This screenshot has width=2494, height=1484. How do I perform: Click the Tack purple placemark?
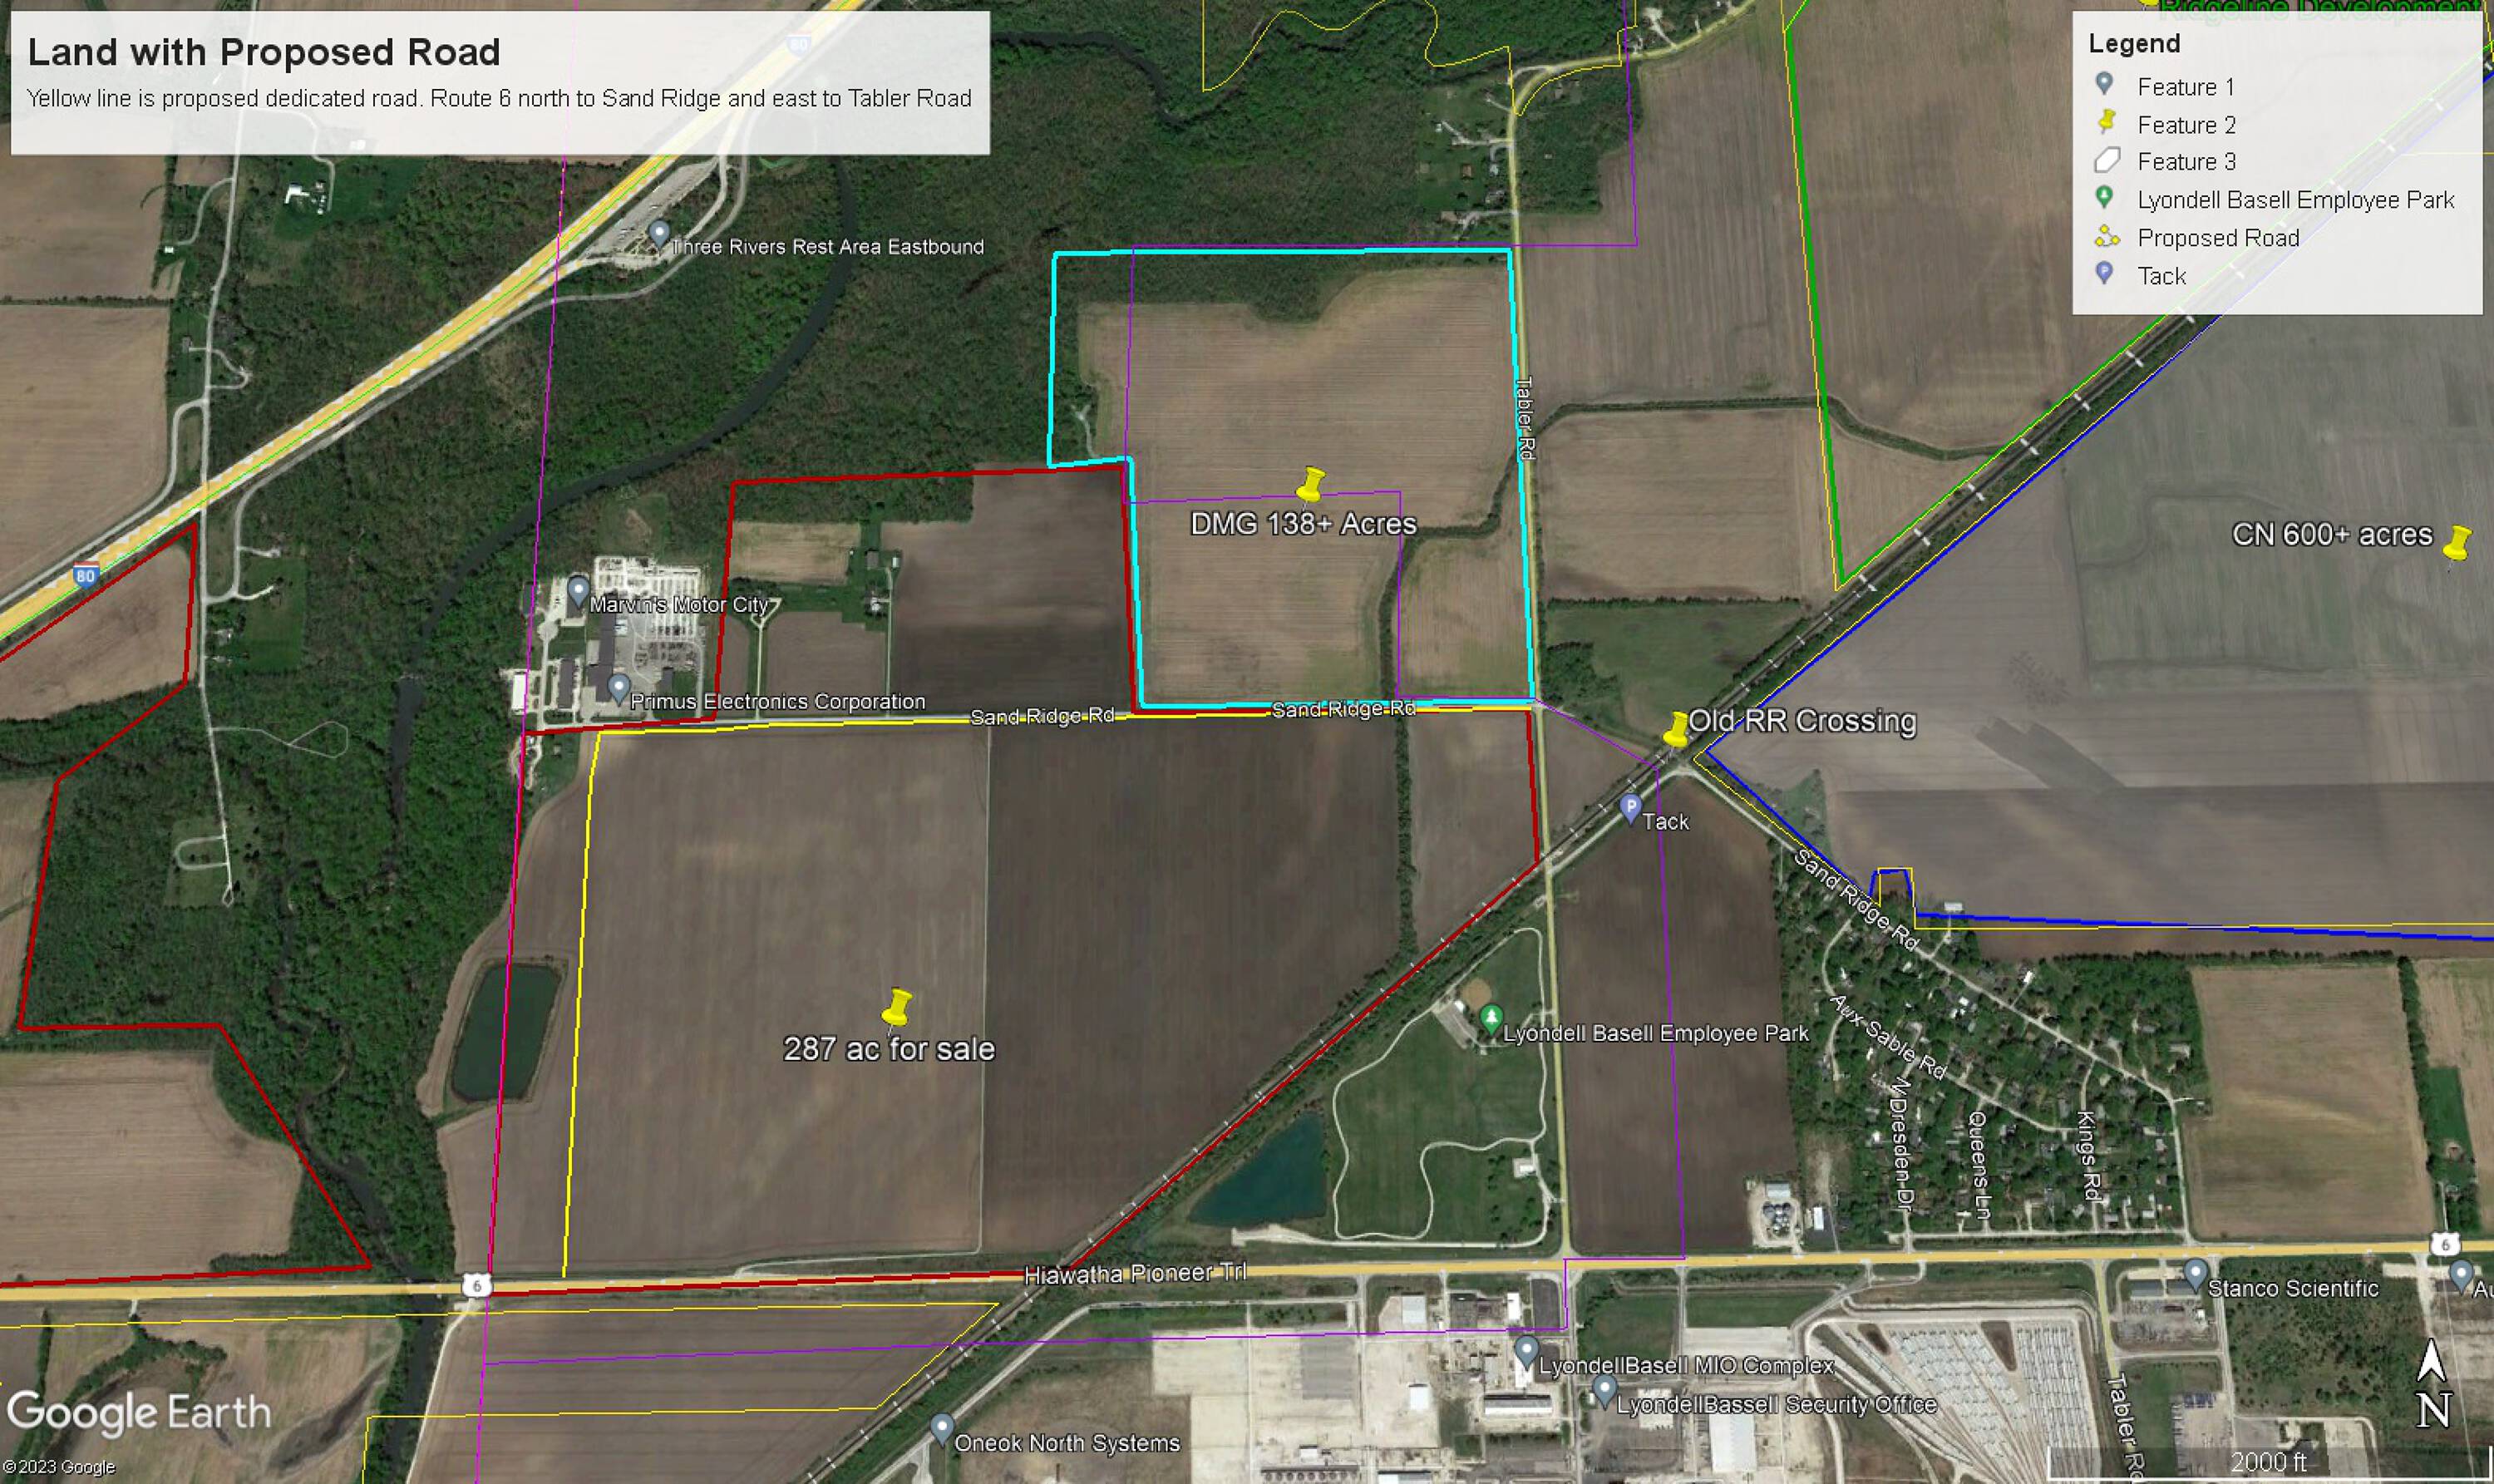(x=1630, y=807)
